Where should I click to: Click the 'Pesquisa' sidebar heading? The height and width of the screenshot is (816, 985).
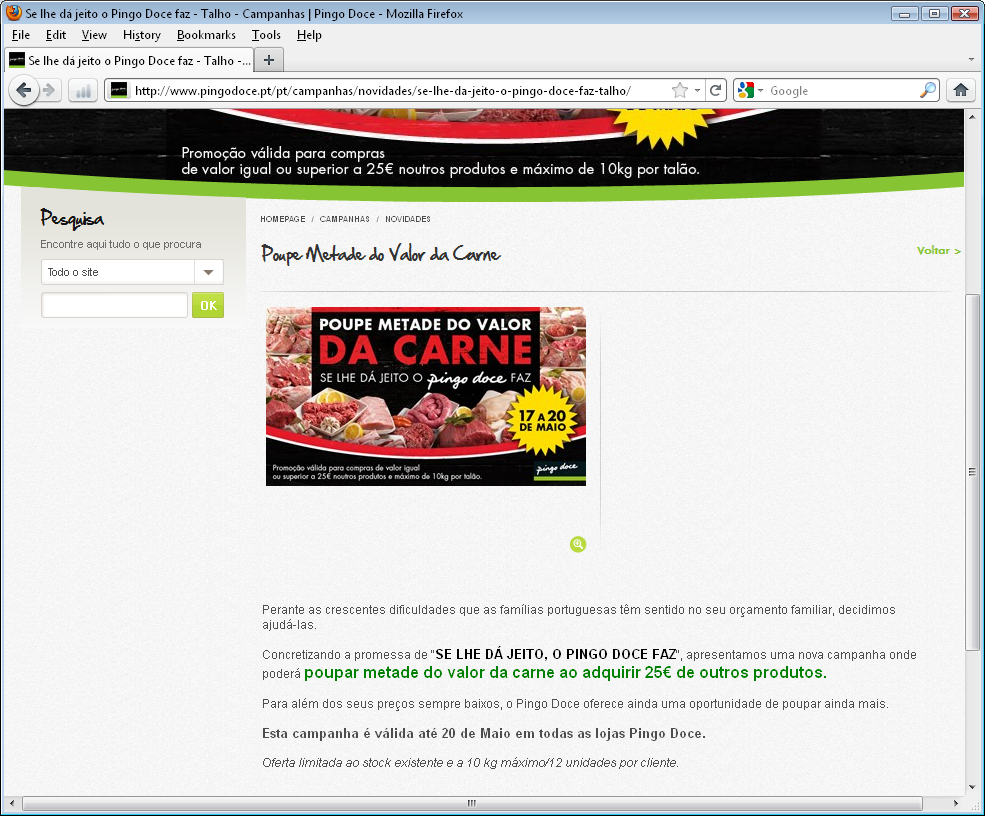(x=72, y=218)
